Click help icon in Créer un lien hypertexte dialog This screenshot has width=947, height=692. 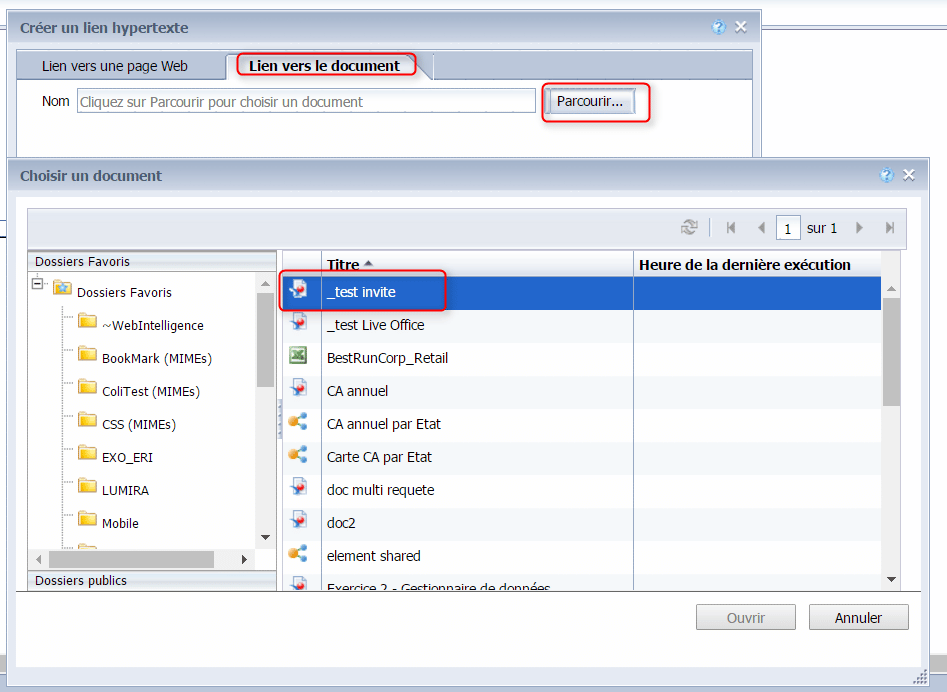point(718,27)
